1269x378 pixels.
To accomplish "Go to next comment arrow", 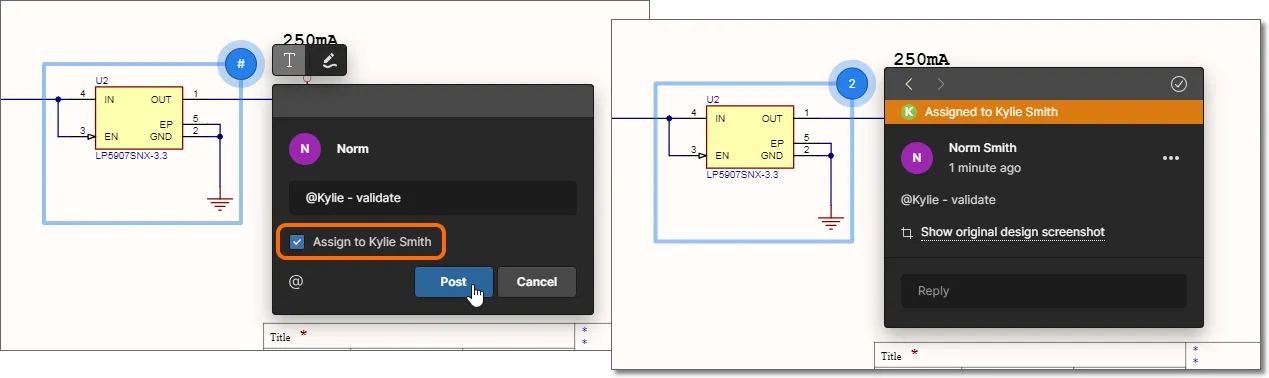I will (x=940, y=84).
